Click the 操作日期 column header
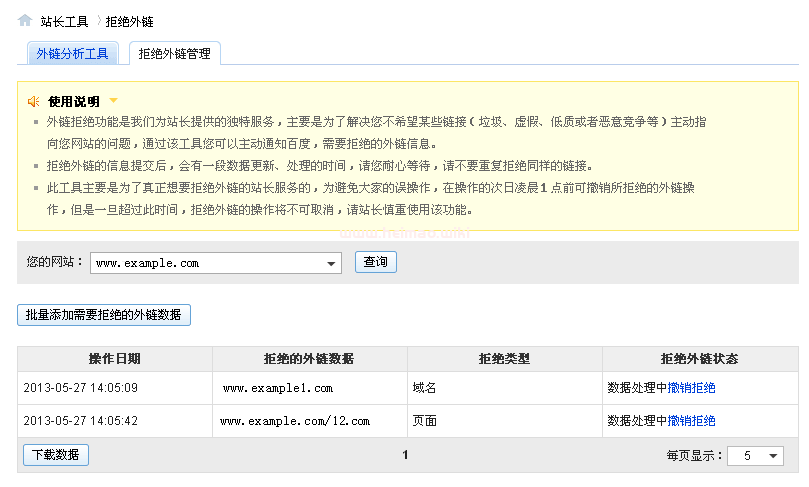The image size is (809, 487). pos(114,359)
